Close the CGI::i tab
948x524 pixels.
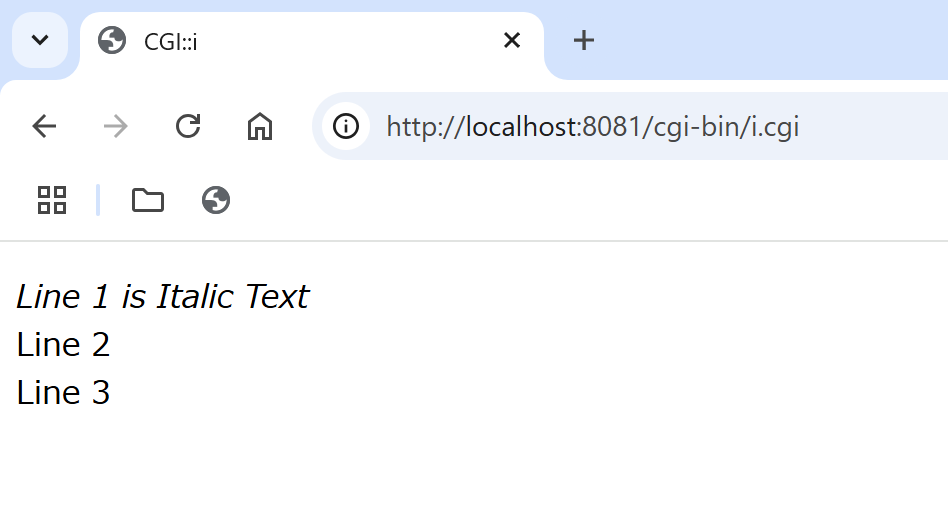511,40
